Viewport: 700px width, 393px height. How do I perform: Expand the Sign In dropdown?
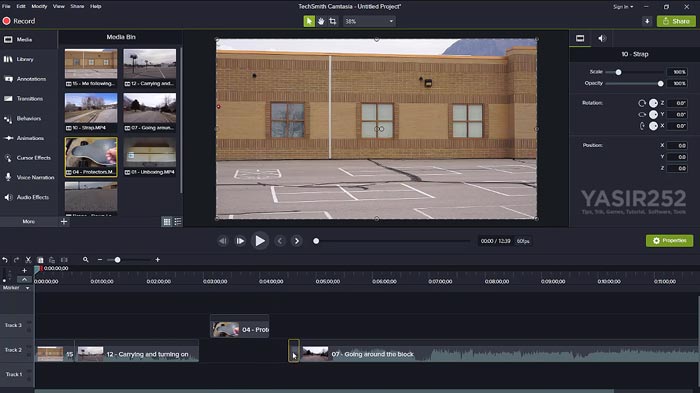pos(623,7)
